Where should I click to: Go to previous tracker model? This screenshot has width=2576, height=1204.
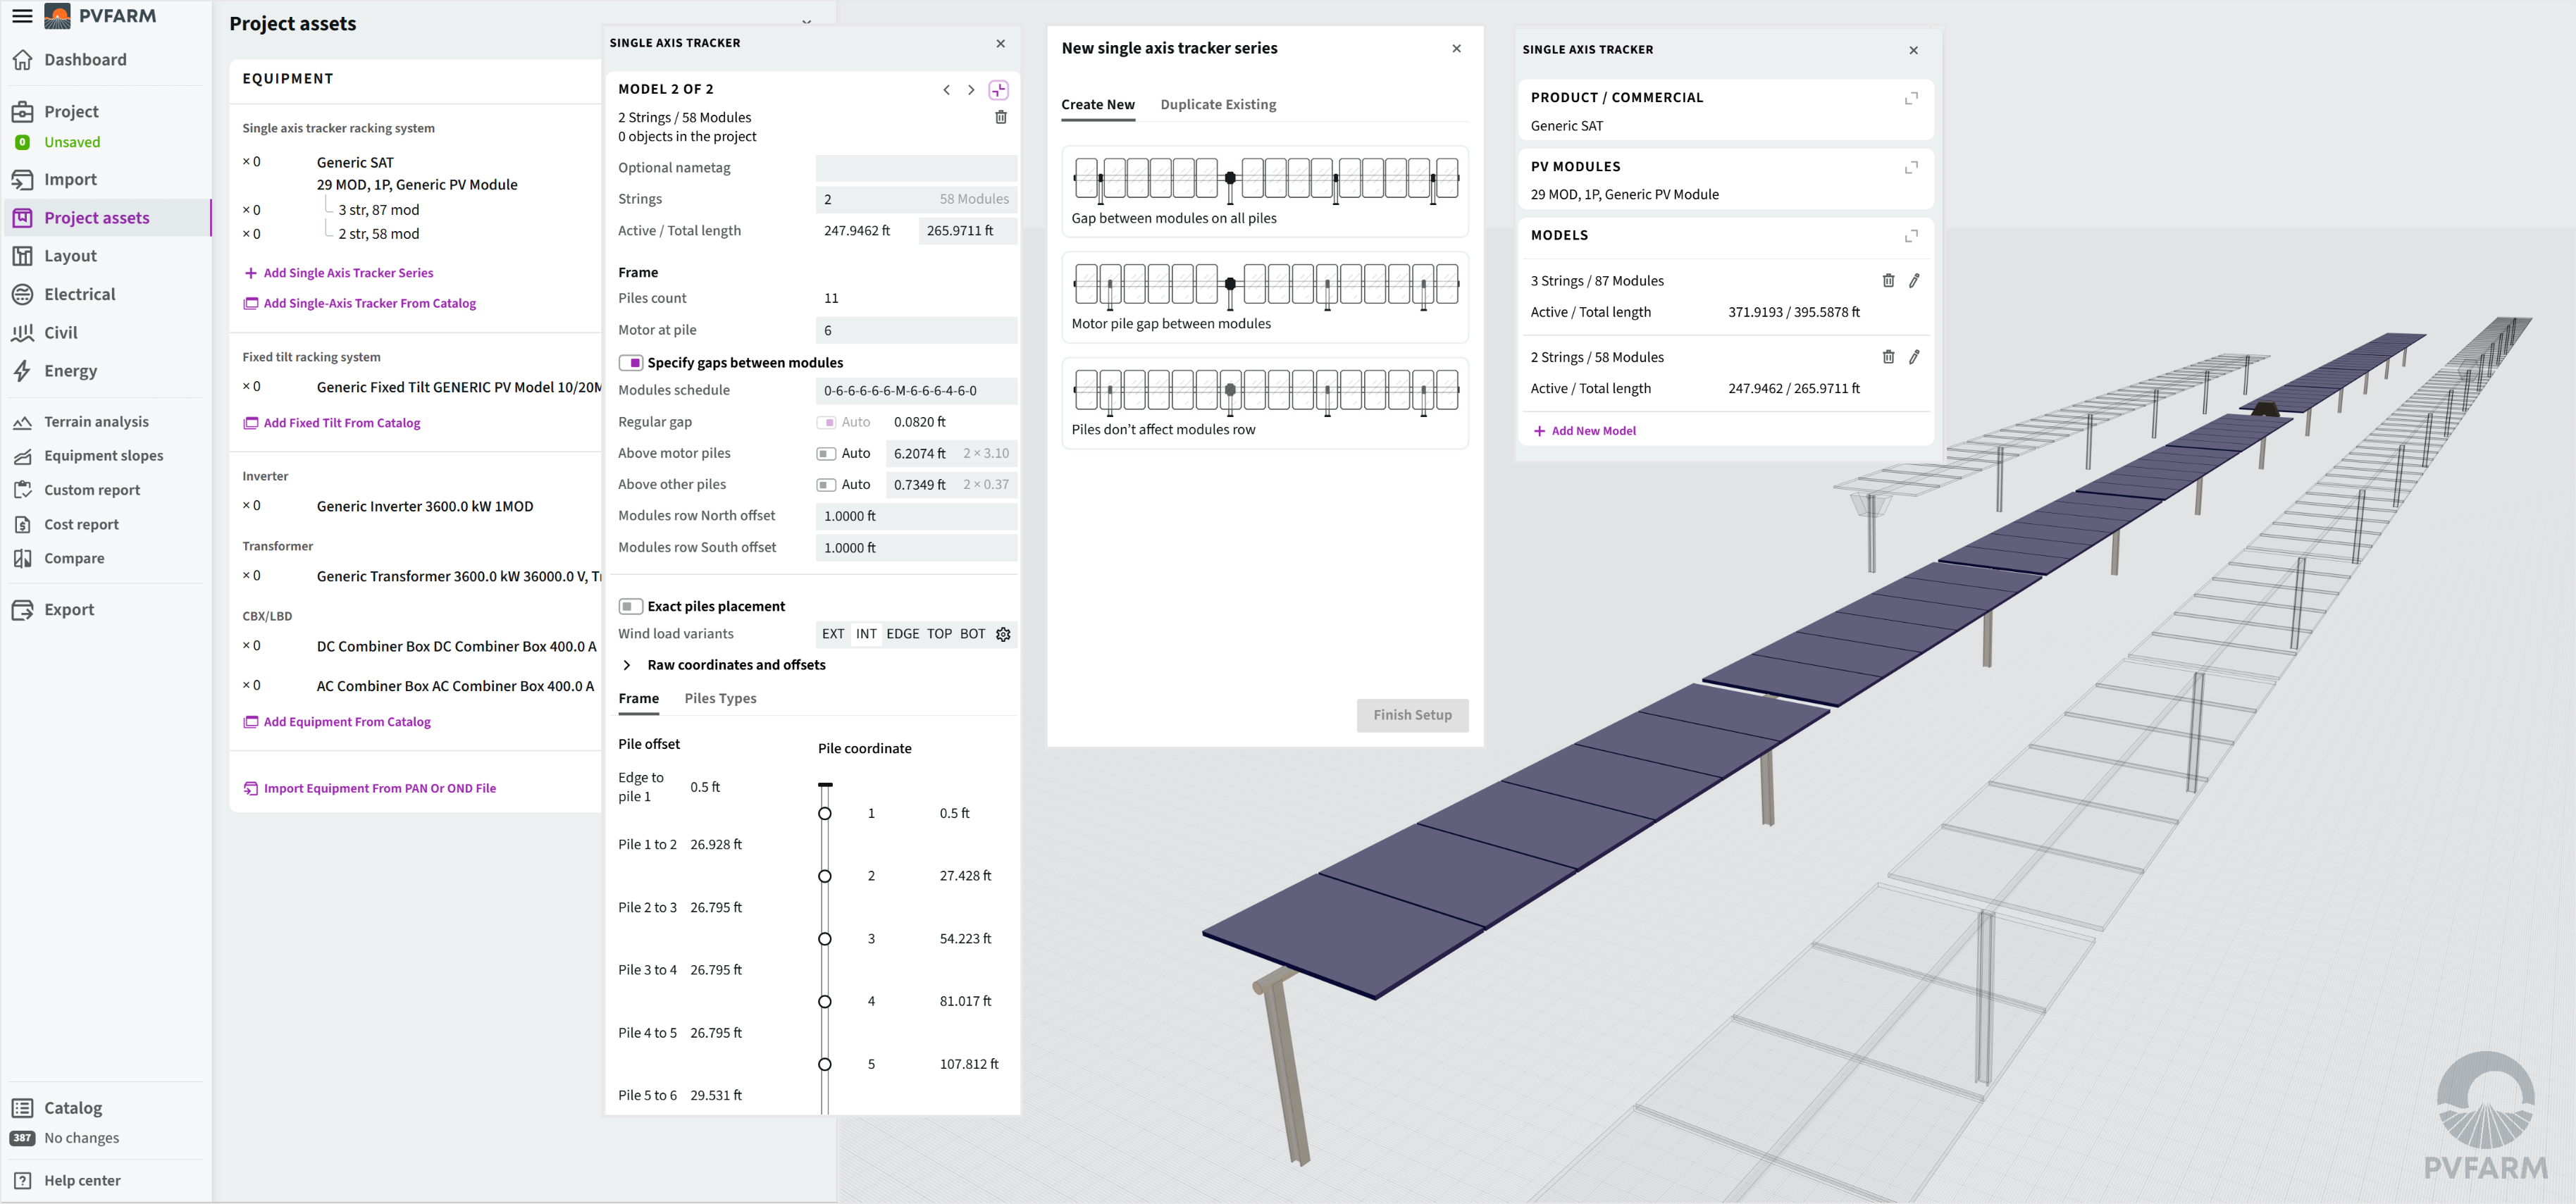946,90
